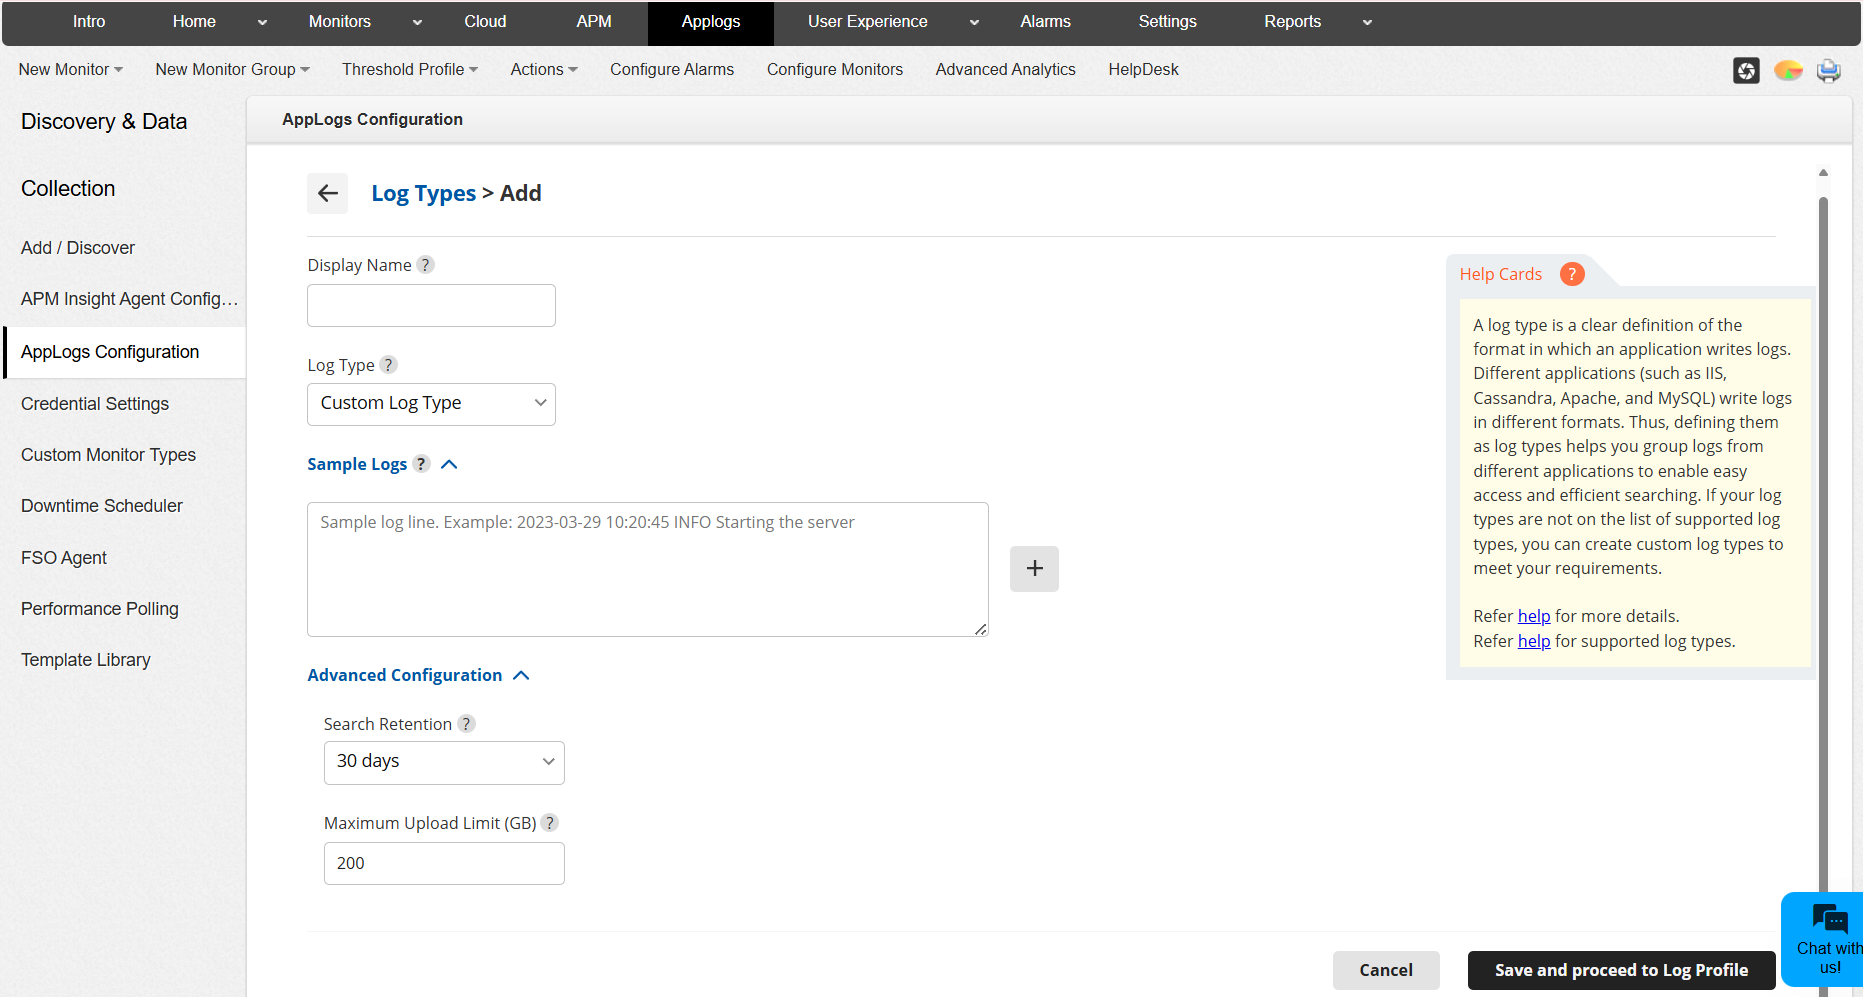Open the help link for supported log types
1863x997 pixels.
click(1534, 640)
